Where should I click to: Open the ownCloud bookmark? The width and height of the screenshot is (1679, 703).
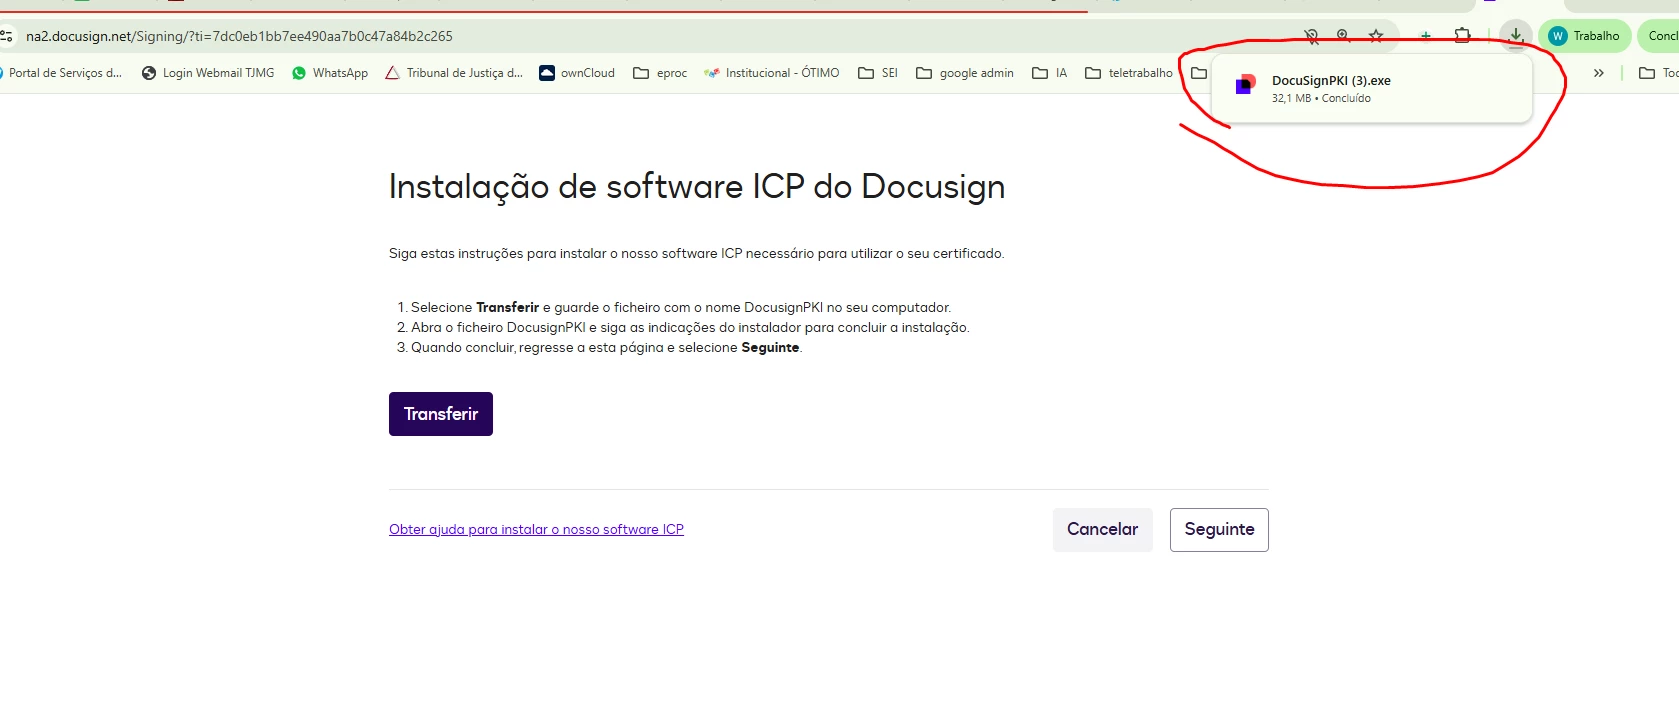coord(577,73)
